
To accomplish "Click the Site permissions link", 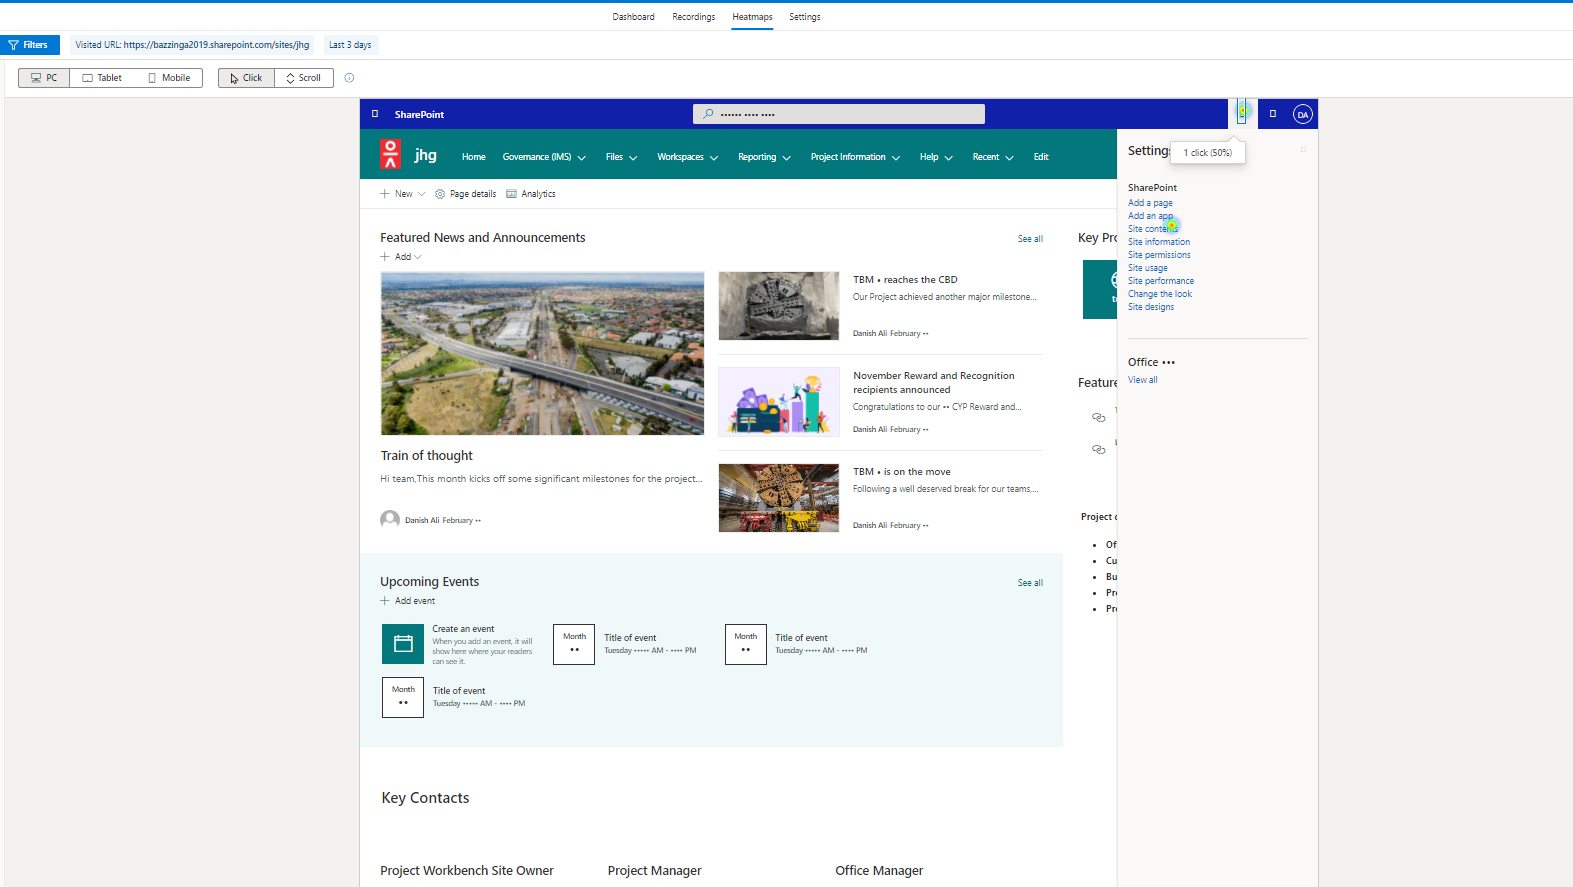I will tap(1159, 255).
